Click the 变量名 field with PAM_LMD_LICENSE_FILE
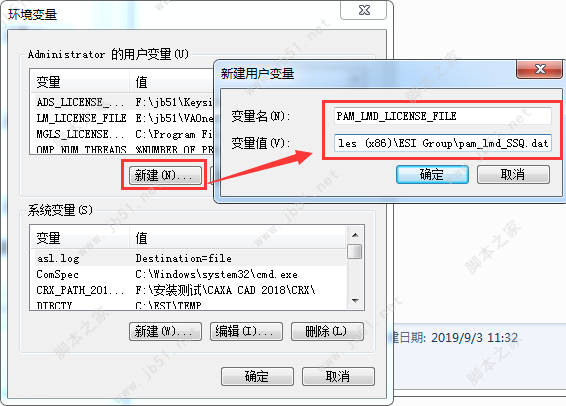 443,116
